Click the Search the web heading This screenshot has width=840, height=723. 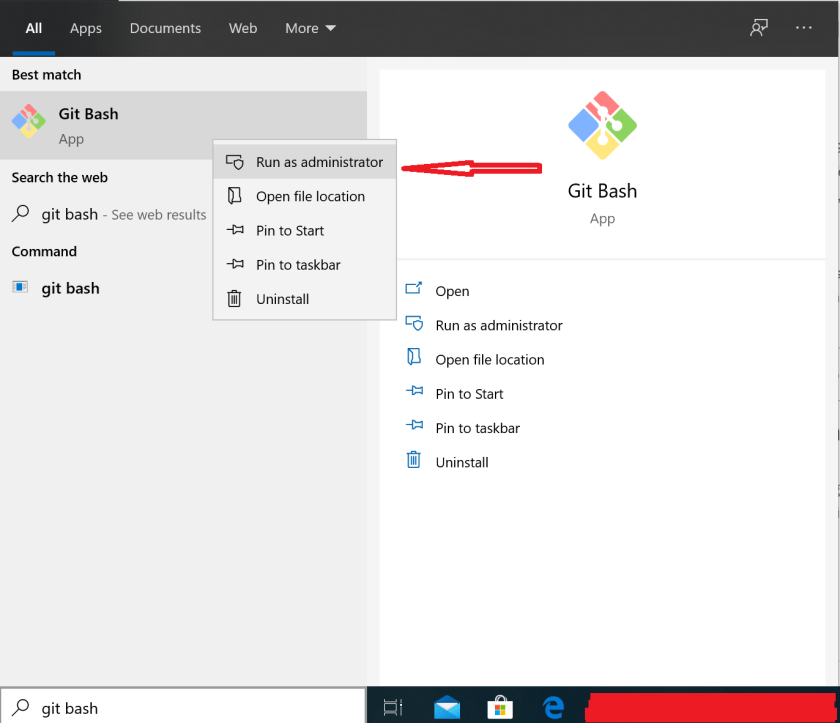59,177
